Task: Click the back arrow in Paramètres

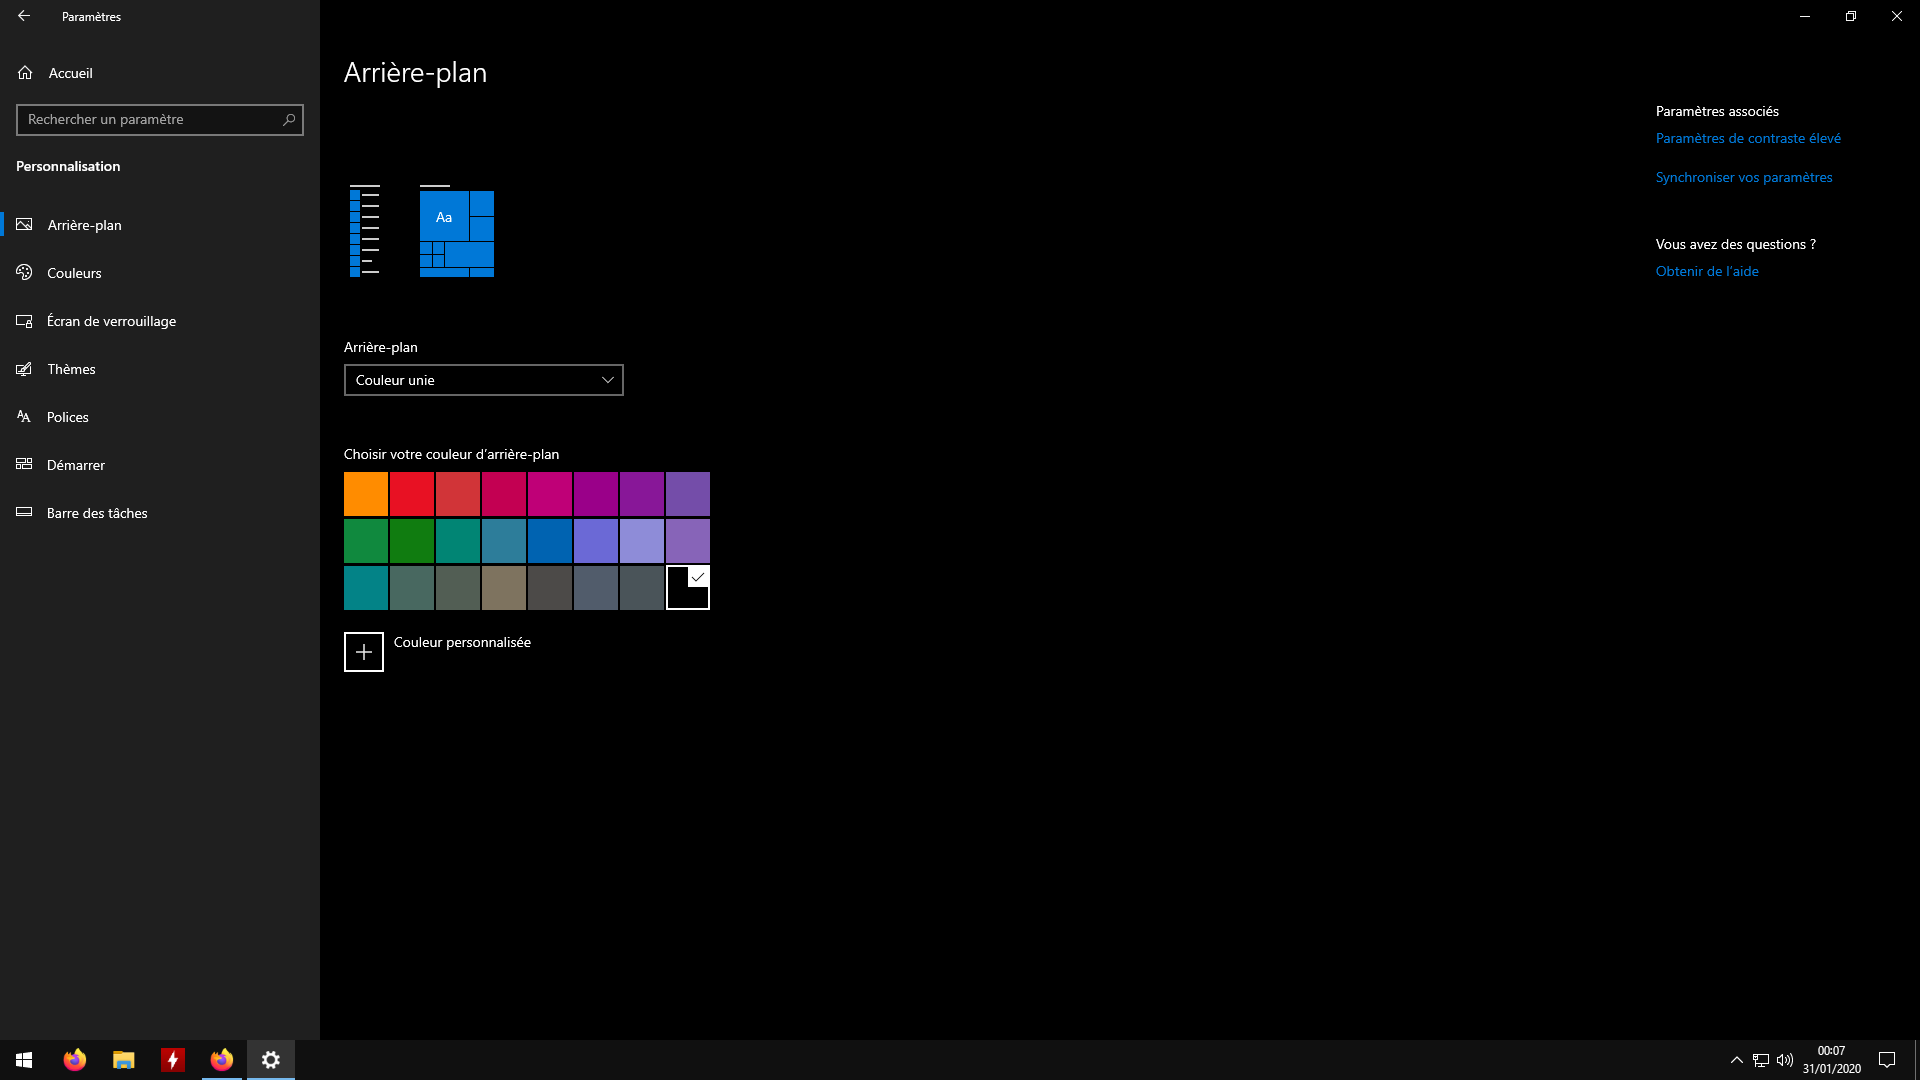Action: click(x=24, y=16)
